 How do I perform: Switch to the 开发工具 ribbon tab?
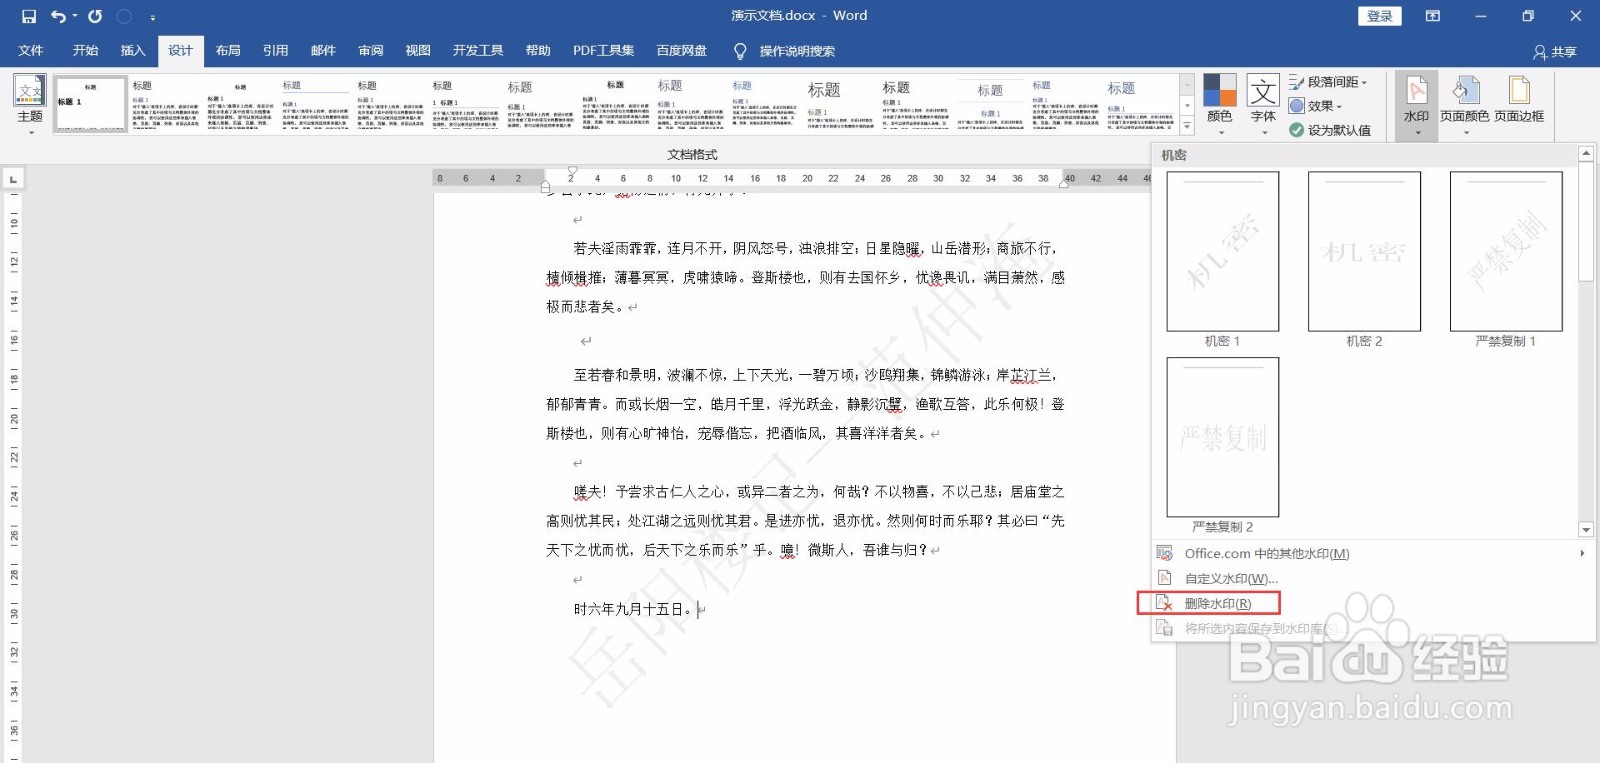478,51
